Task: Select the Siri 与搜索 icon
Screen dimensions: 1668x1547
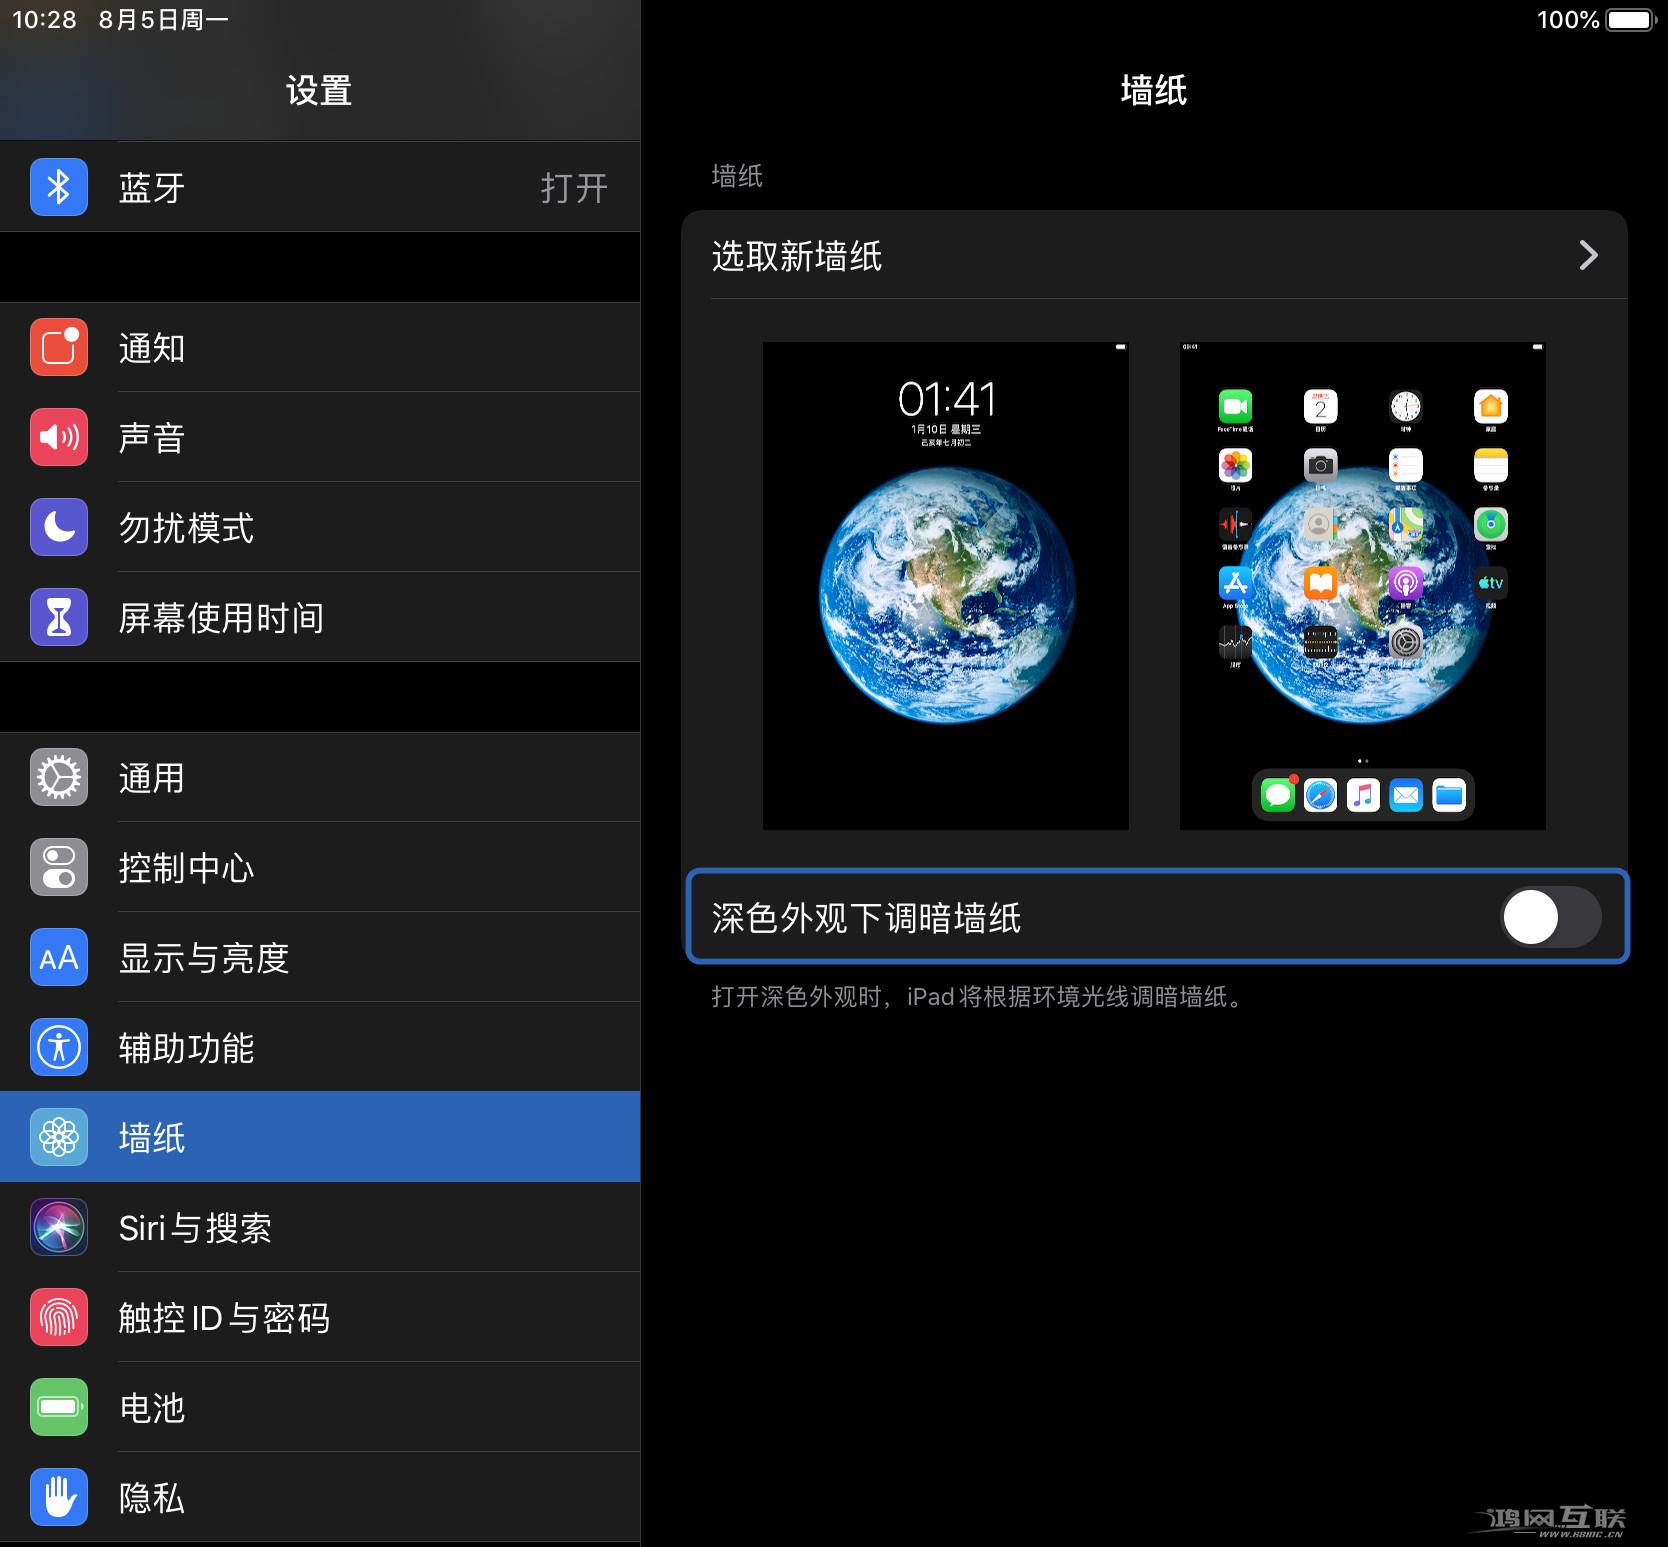Action: (x=58, y=1228)
